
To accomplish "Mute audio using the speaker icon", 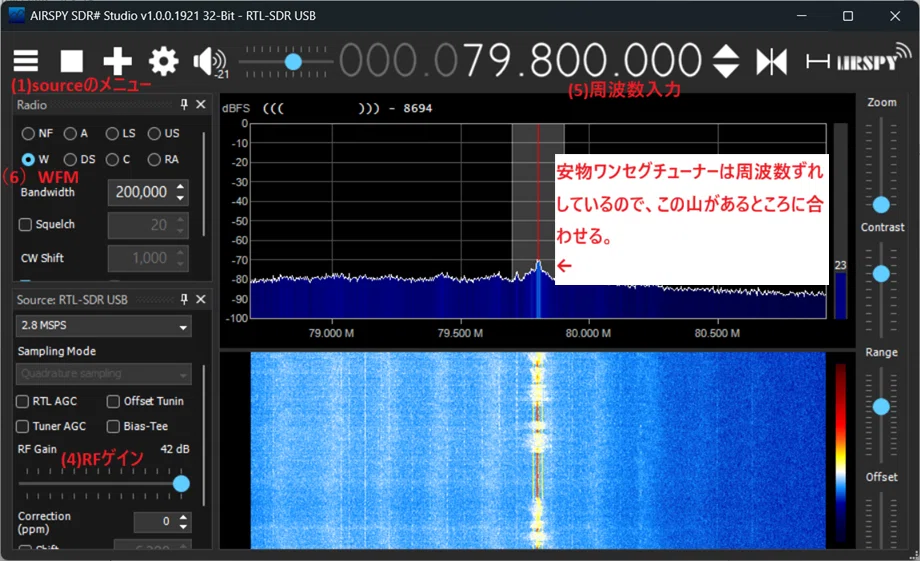I will point(209,61).
